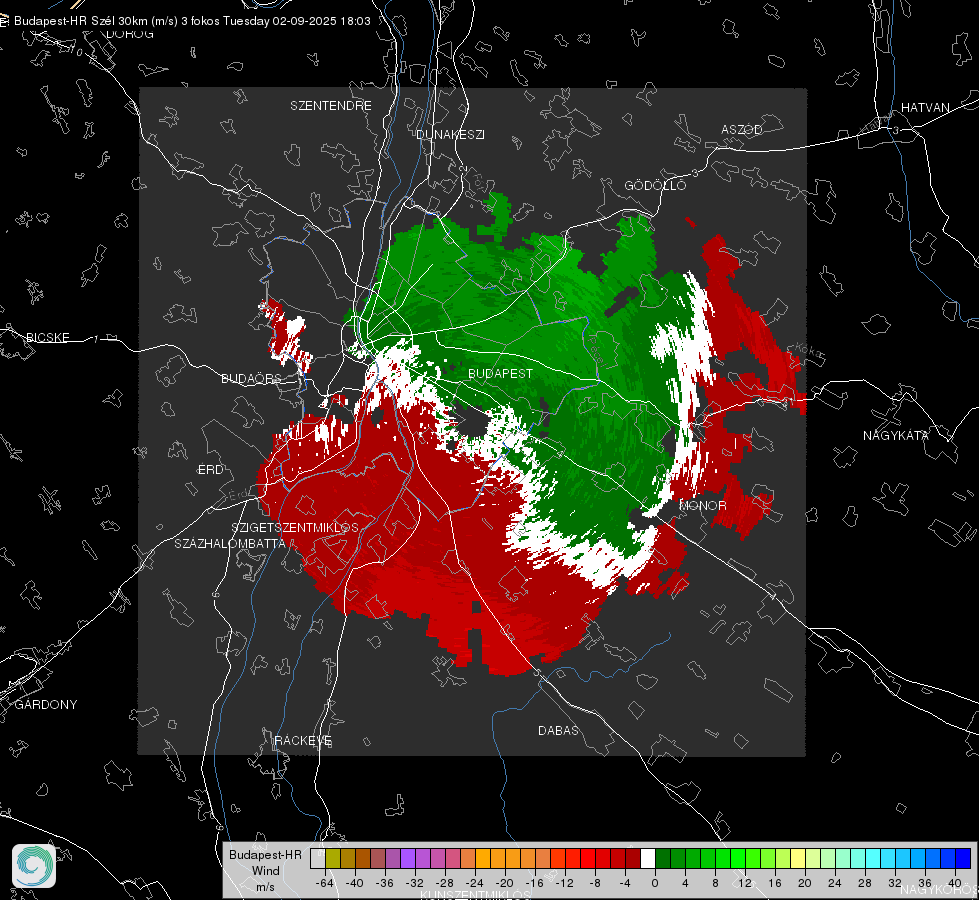
Task: Click the white zero-velocity legend swatch
Action: (648, 858)
